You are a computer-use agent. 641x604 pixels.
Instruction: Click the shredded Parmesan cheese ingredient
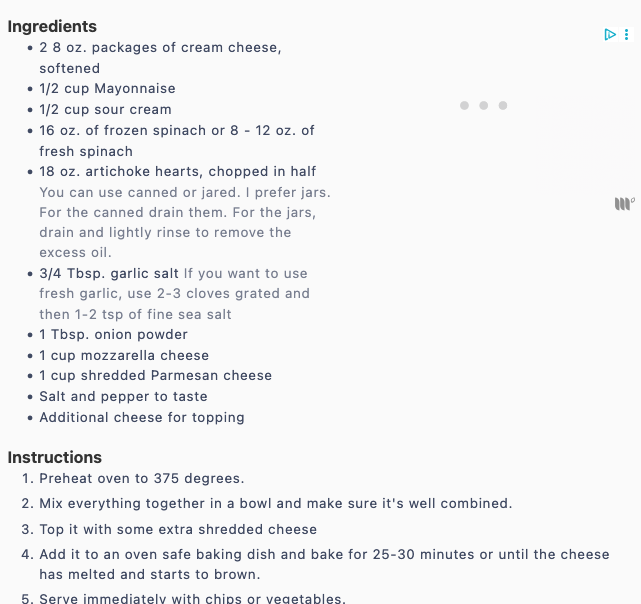pos(155,376)
